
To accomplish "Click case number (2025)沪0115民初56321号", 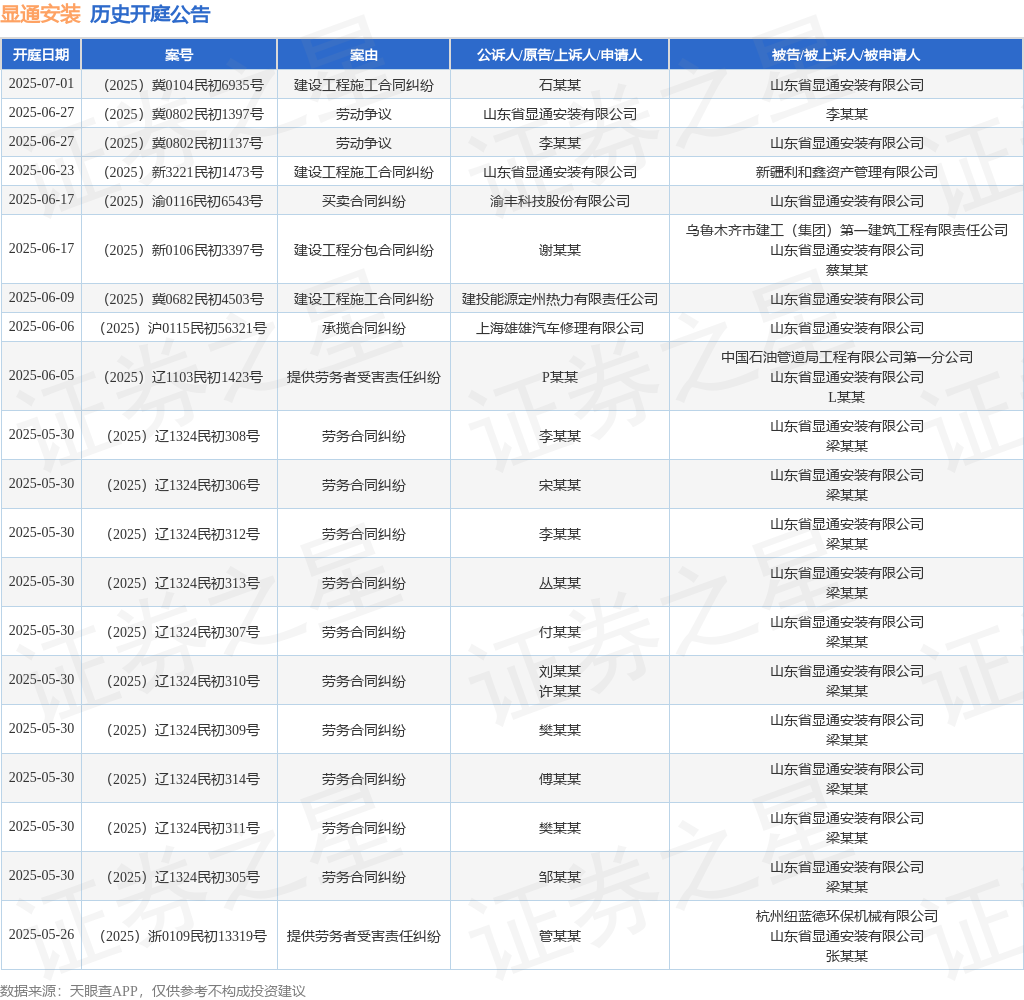I will tap(184, 328).
